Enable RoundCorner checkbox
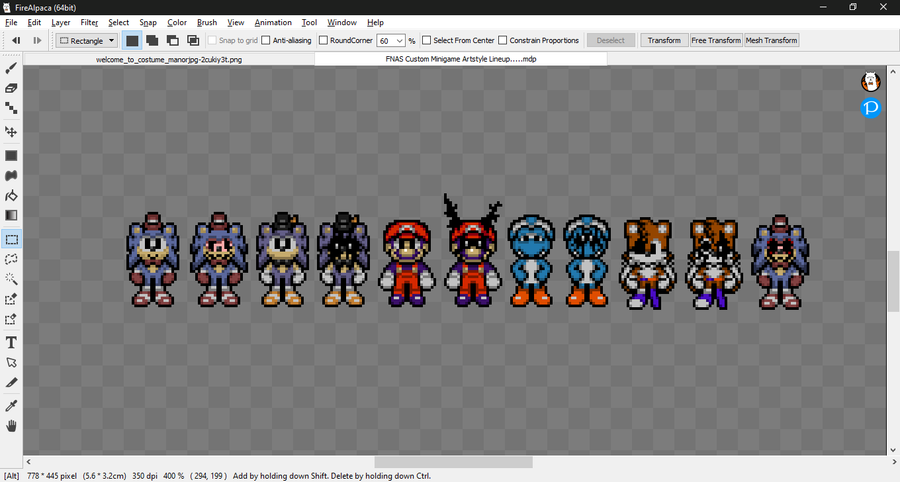Screen dimensions: 900x482 pyautogui.click(x=323, y=40)
